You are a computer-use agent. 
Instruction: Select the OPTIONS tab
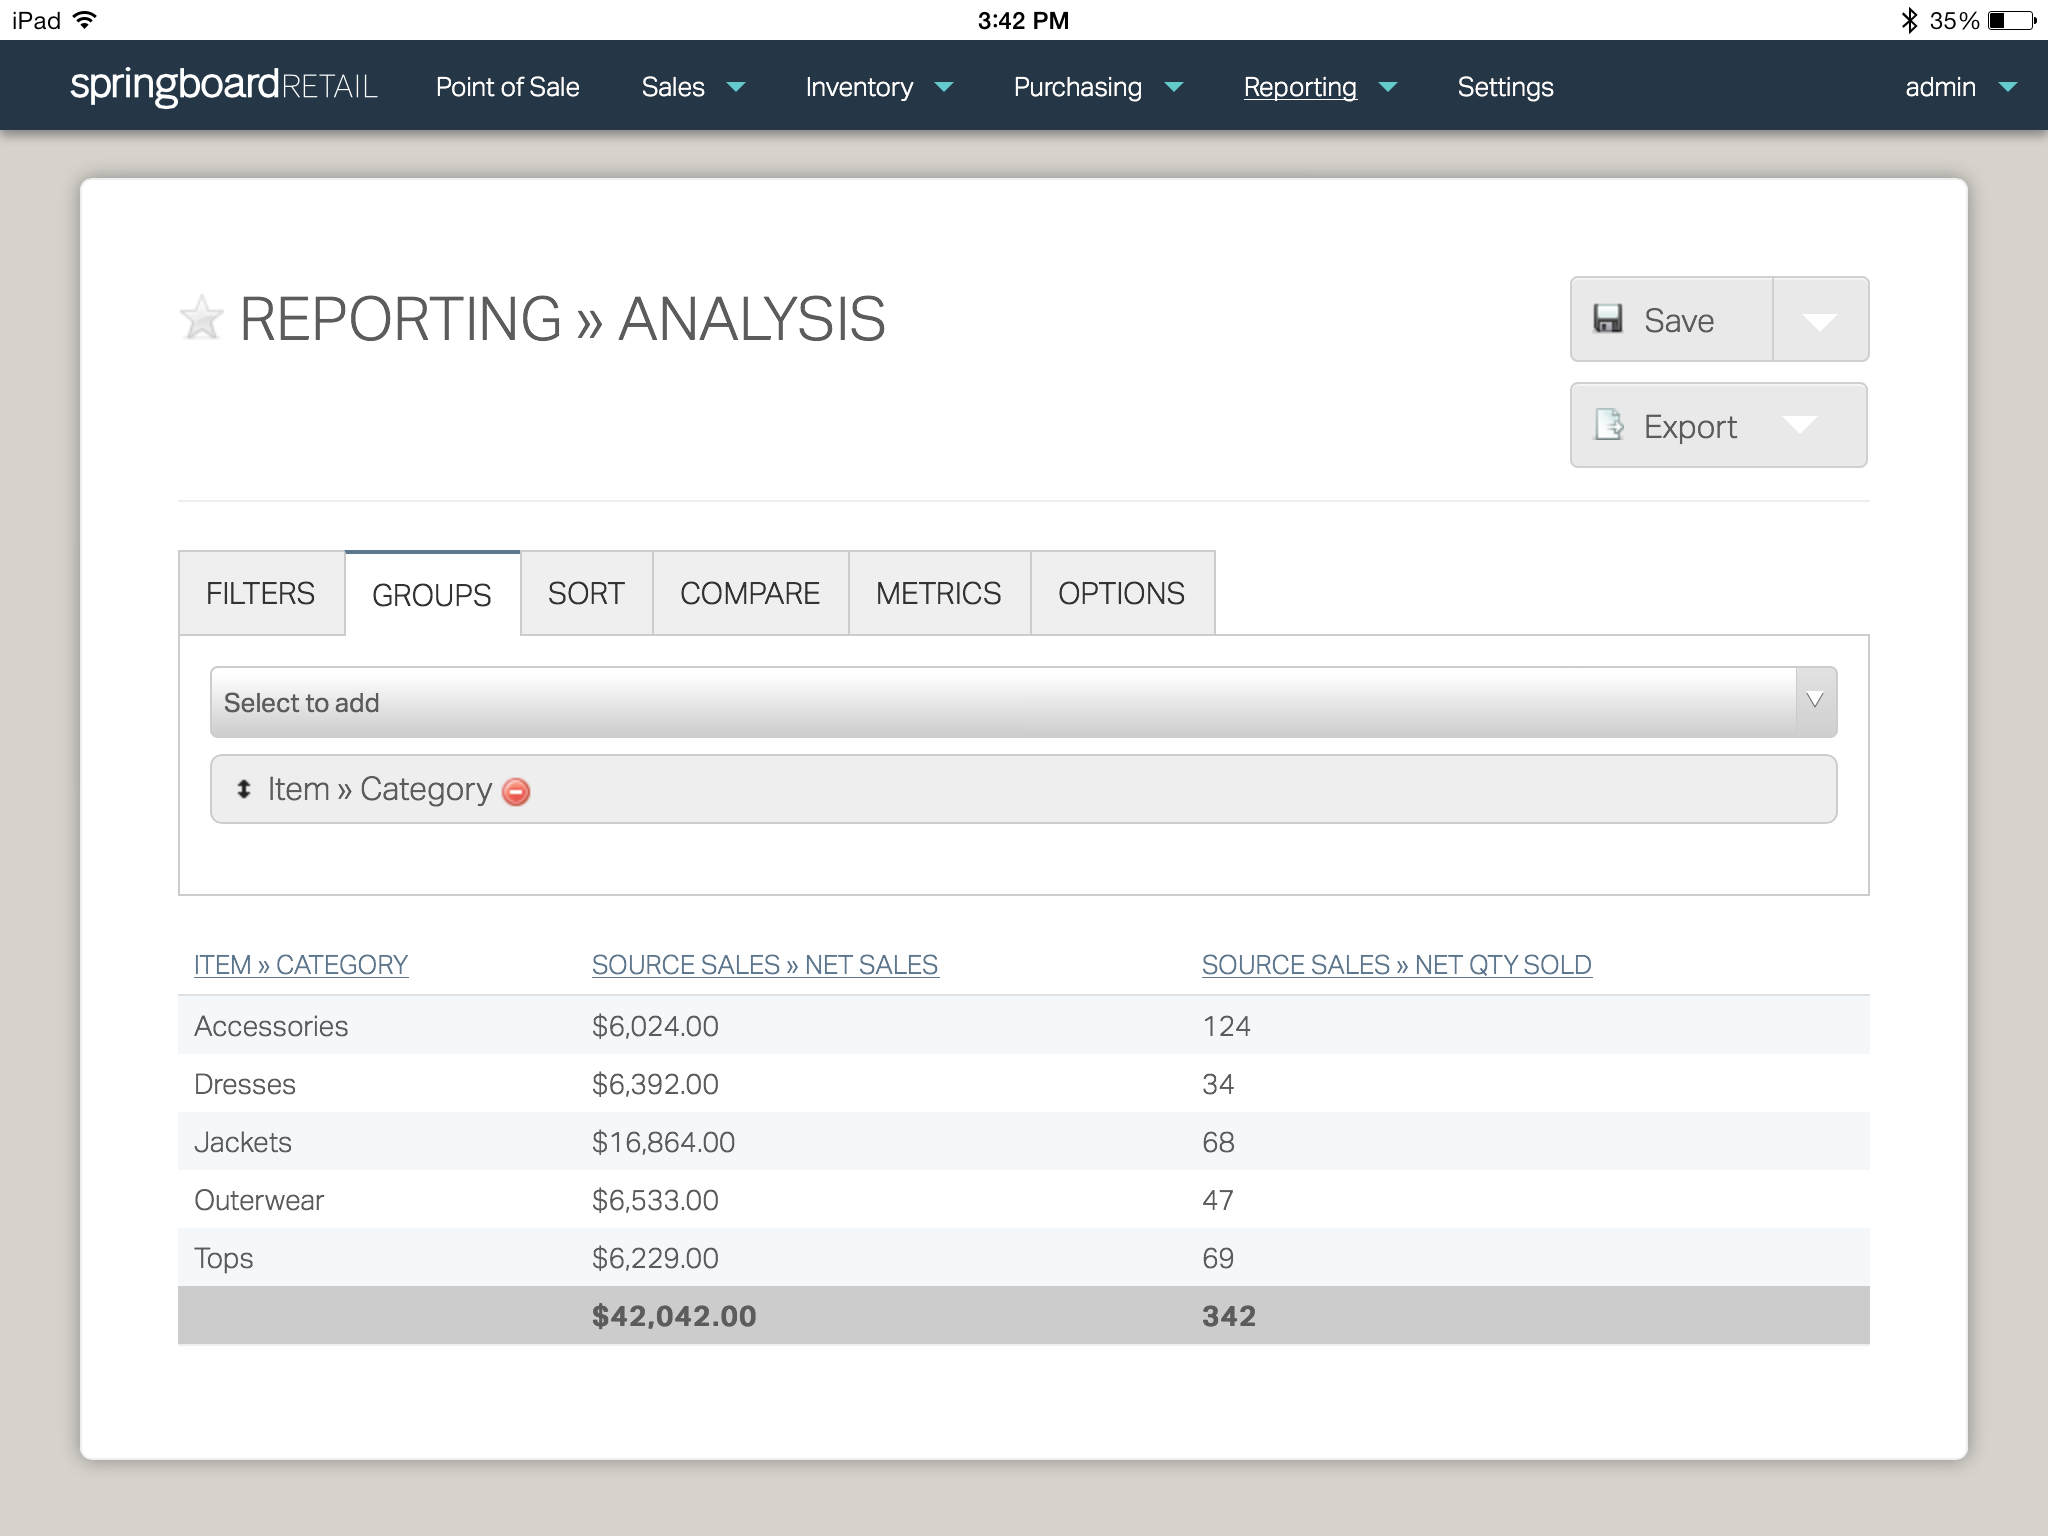click(1121, 593)
